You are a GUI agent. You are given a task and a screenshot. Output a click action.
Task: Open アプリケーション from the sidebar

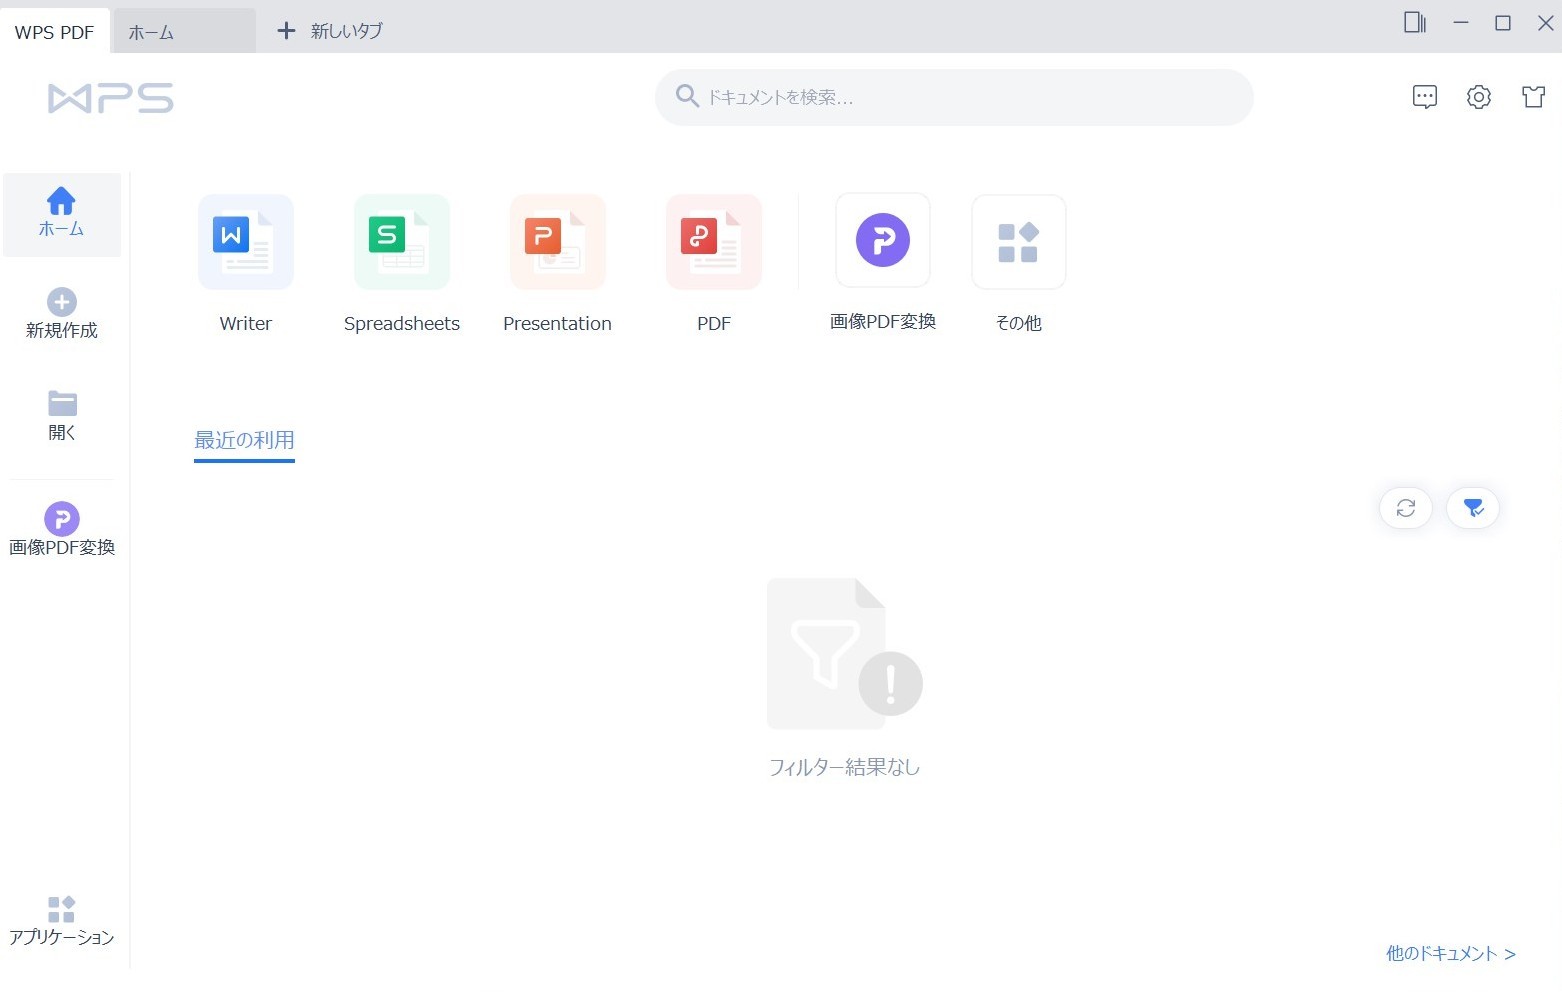coord(62,918)
